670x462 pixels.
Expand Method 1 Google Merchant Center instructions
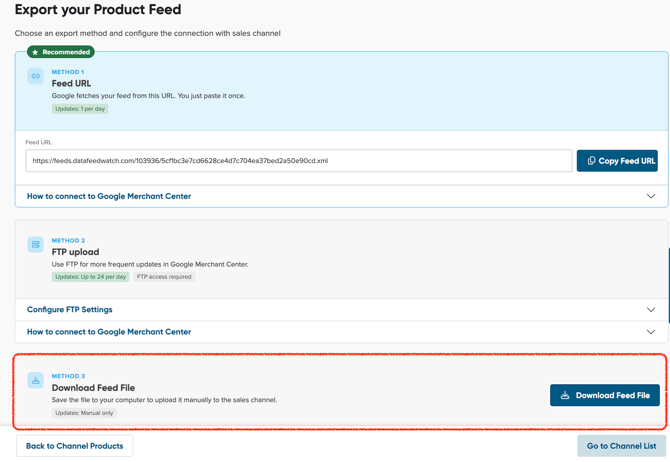pyautogui.click(x=341, y=196)
